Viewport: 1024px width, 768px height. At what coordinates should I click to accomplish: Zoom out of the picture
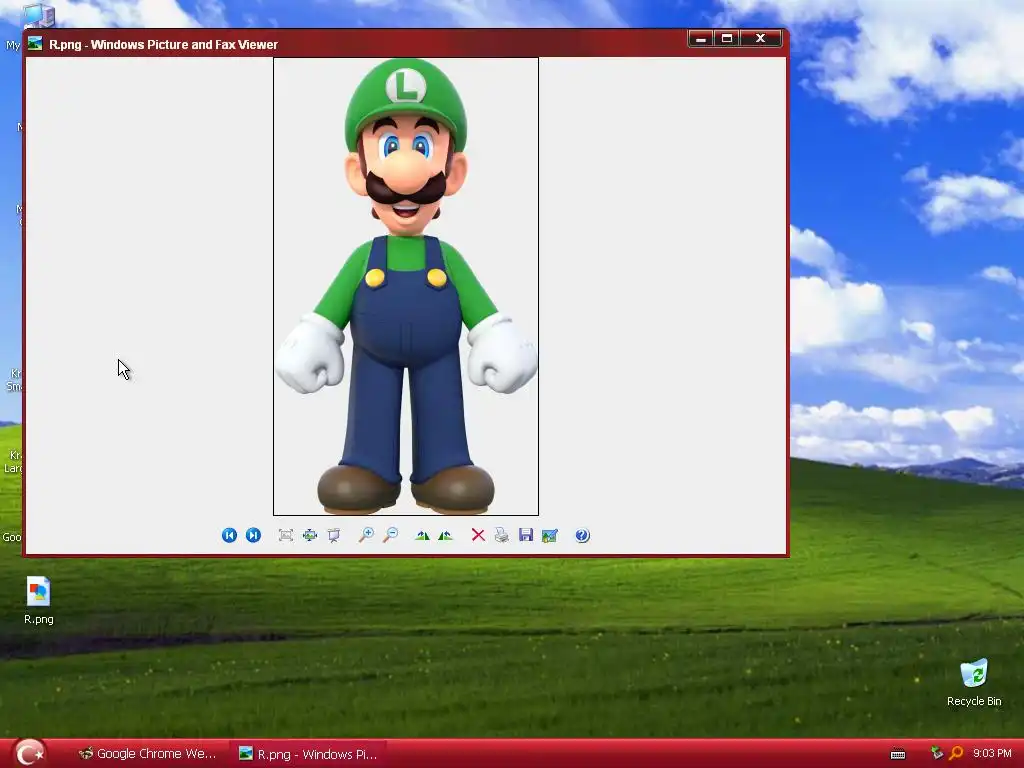point(391,535)
